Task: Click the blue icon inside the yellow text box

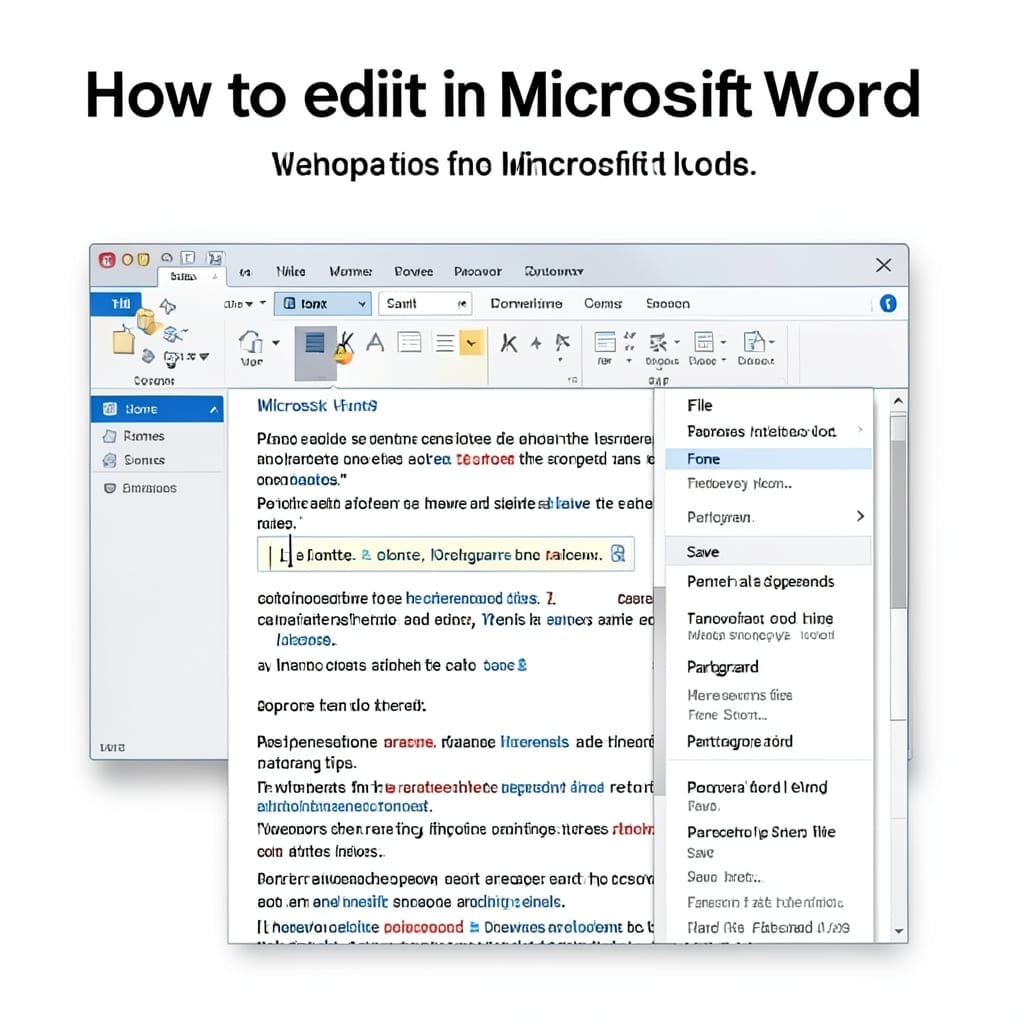Action: (x=618, y=554)
